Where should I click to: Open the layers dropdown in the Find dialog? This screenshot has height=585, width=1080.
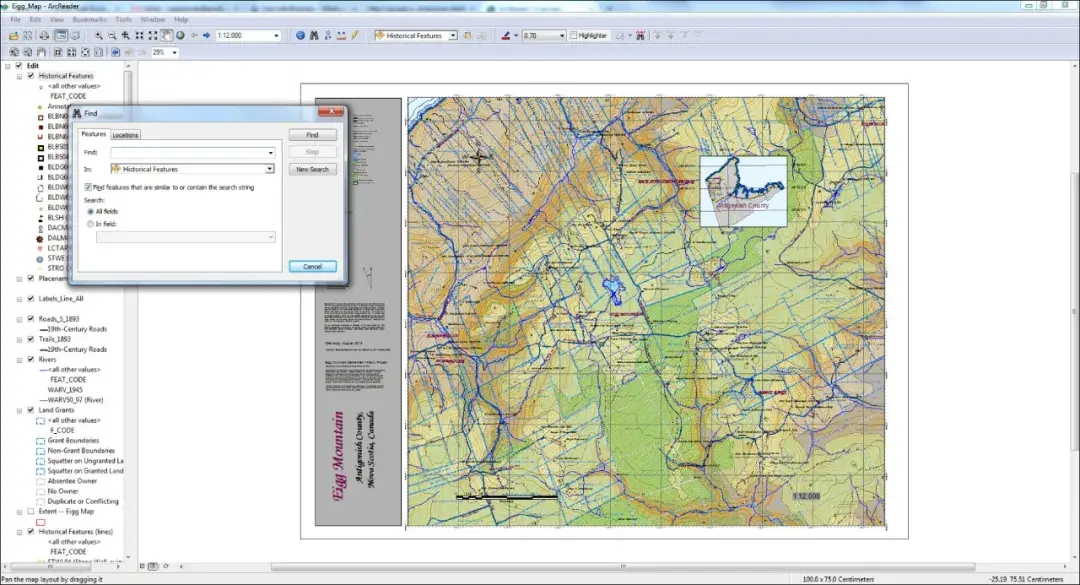coord(268,168)
